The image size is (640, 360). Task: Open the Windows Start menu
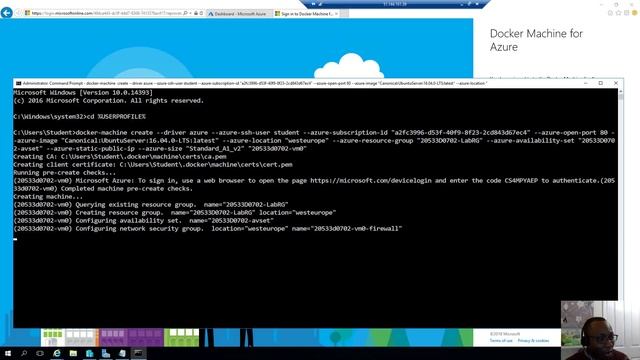click(8, 353)
